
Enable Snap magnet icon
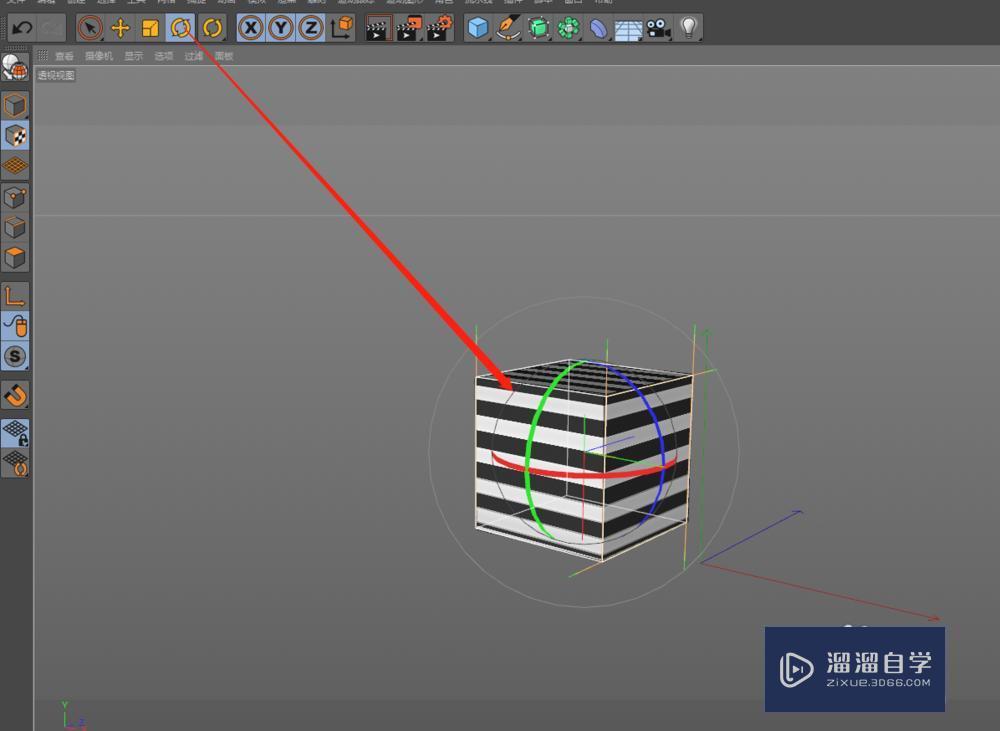pyautogui.click(x=15, y=395)
